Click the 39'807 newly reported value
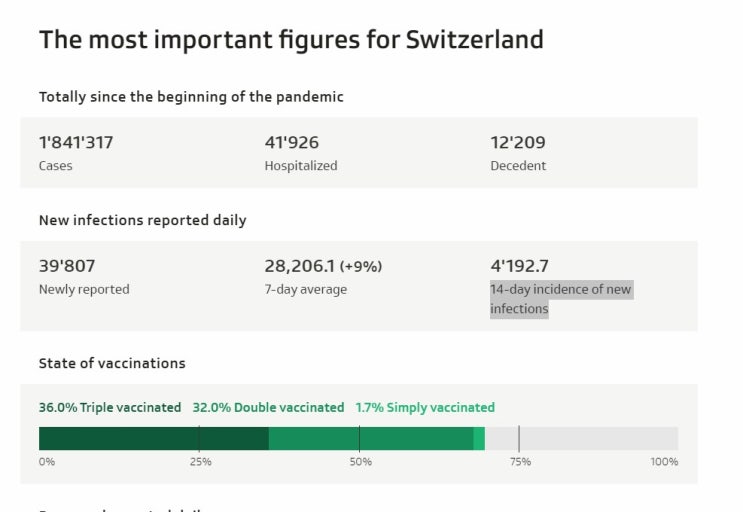Viewport: 743px width, 512px height. (67, 266)
